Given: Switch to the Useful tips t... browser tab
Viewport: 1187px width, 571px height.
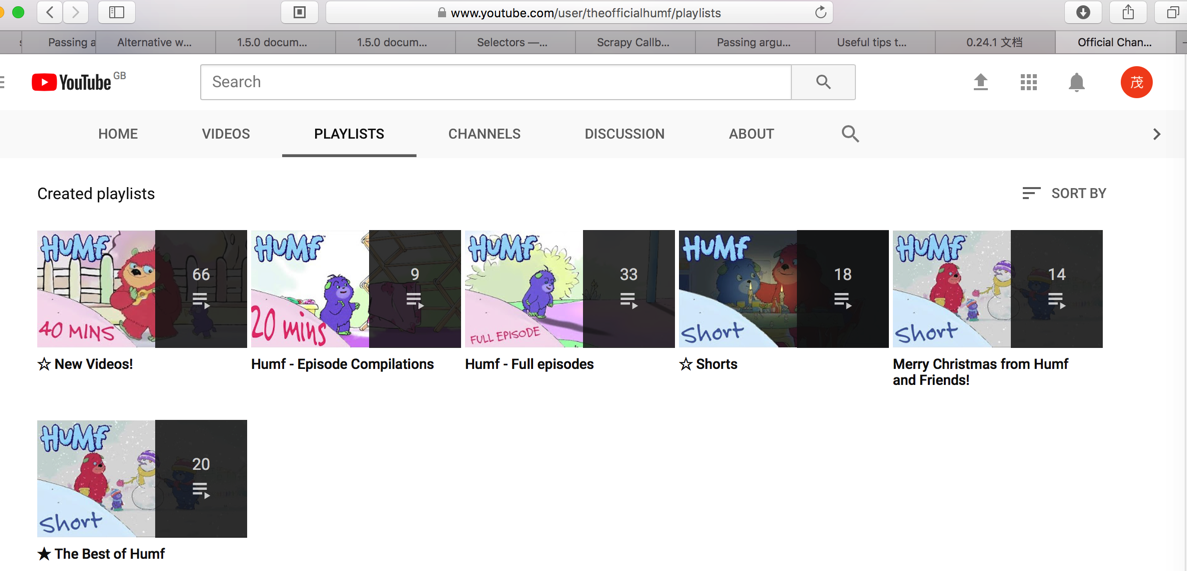Looking at the screenshot, I should tap(875, 42).
